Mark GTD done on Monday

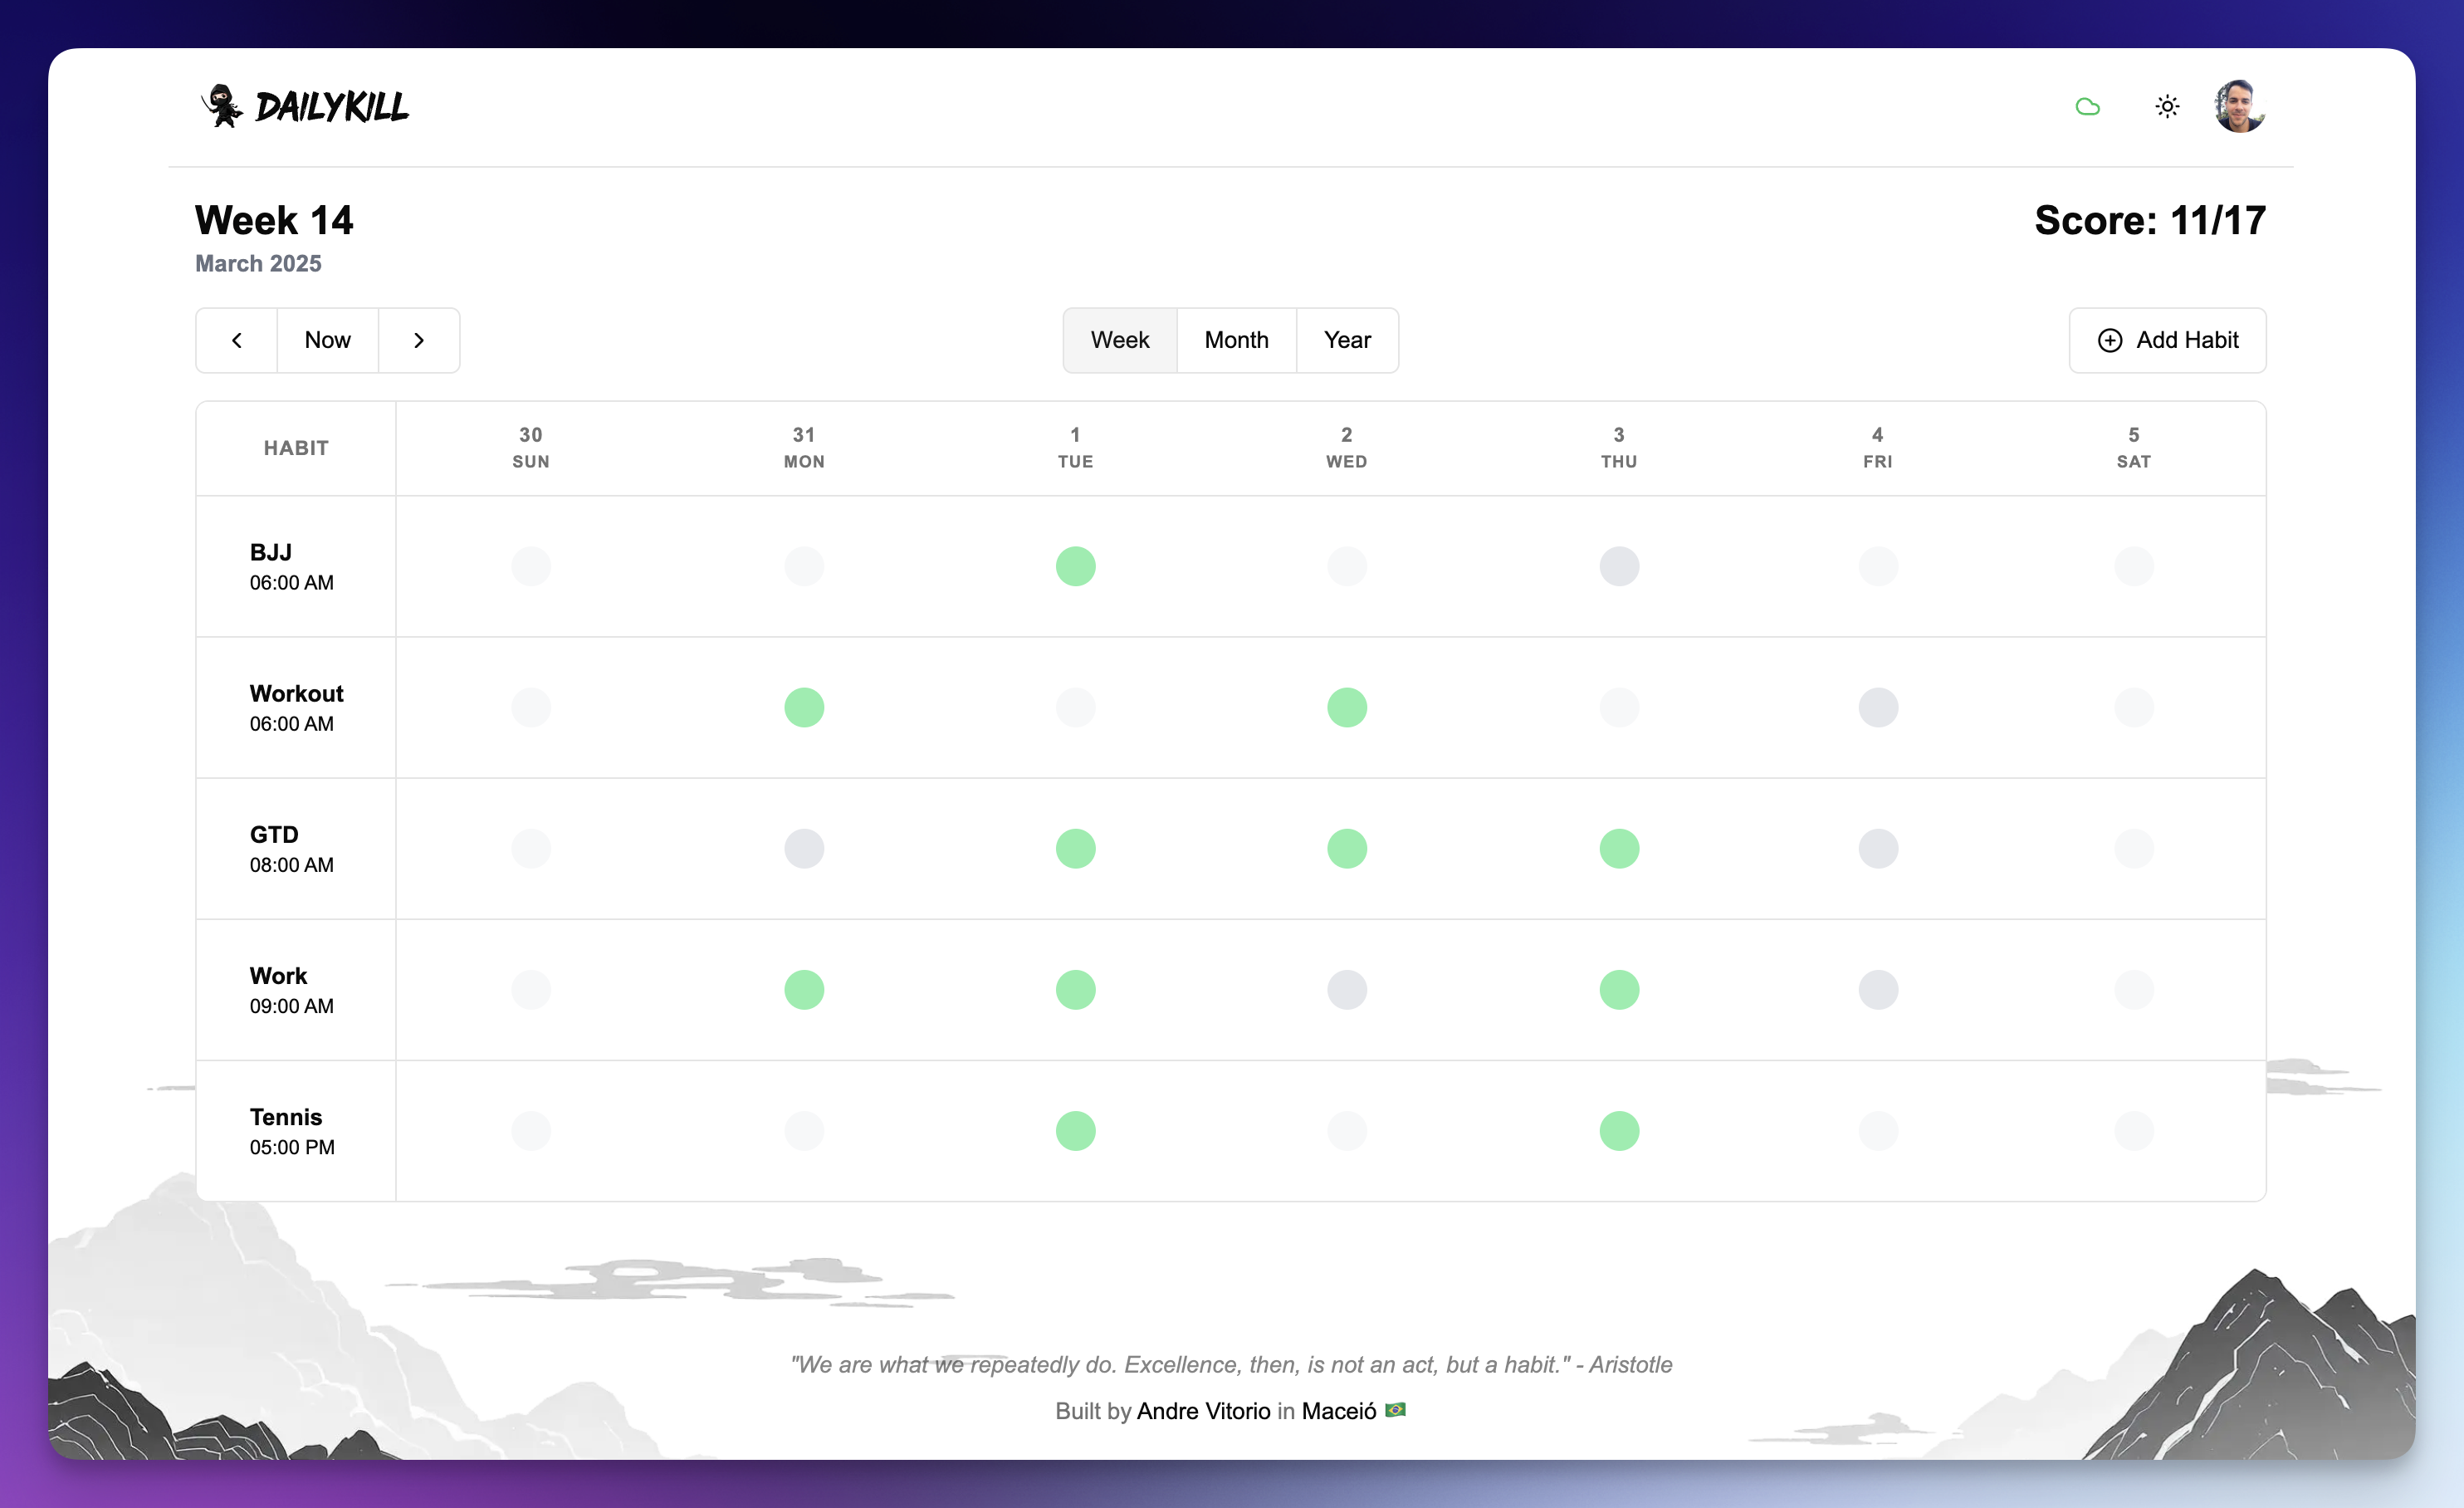click(804, 849)
